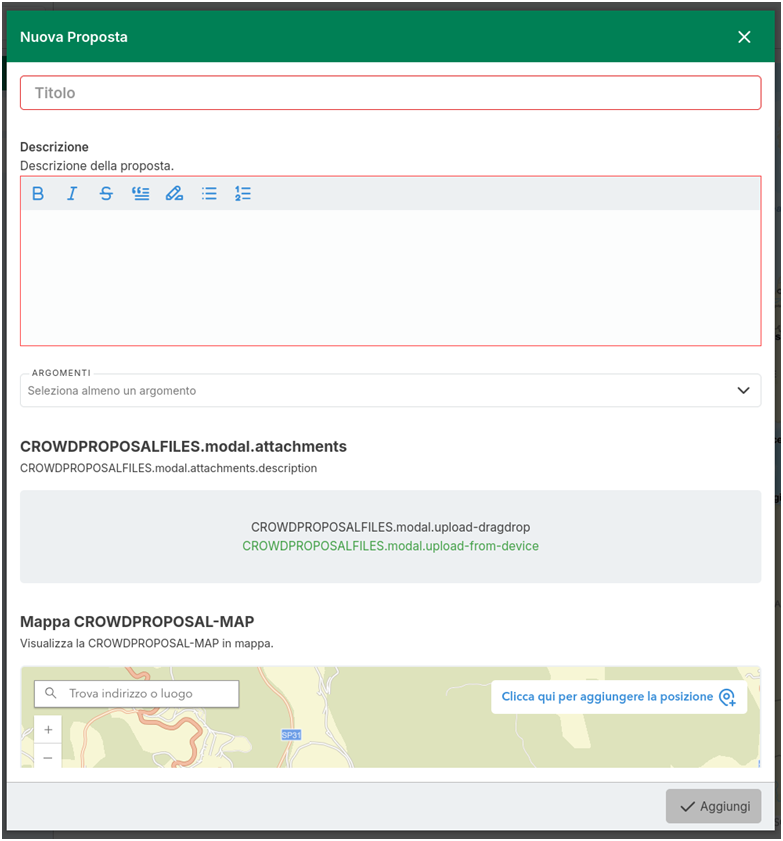Apply strikethrough text formatting
783x841 pixels.
(106, 194)
